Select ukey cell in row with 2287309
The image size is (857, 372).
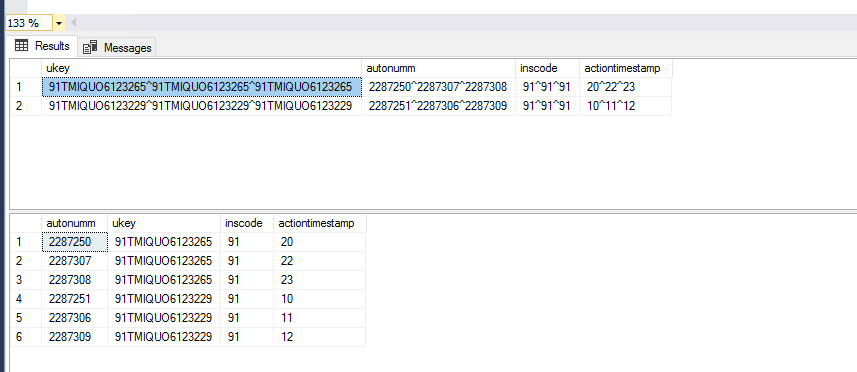164,337
